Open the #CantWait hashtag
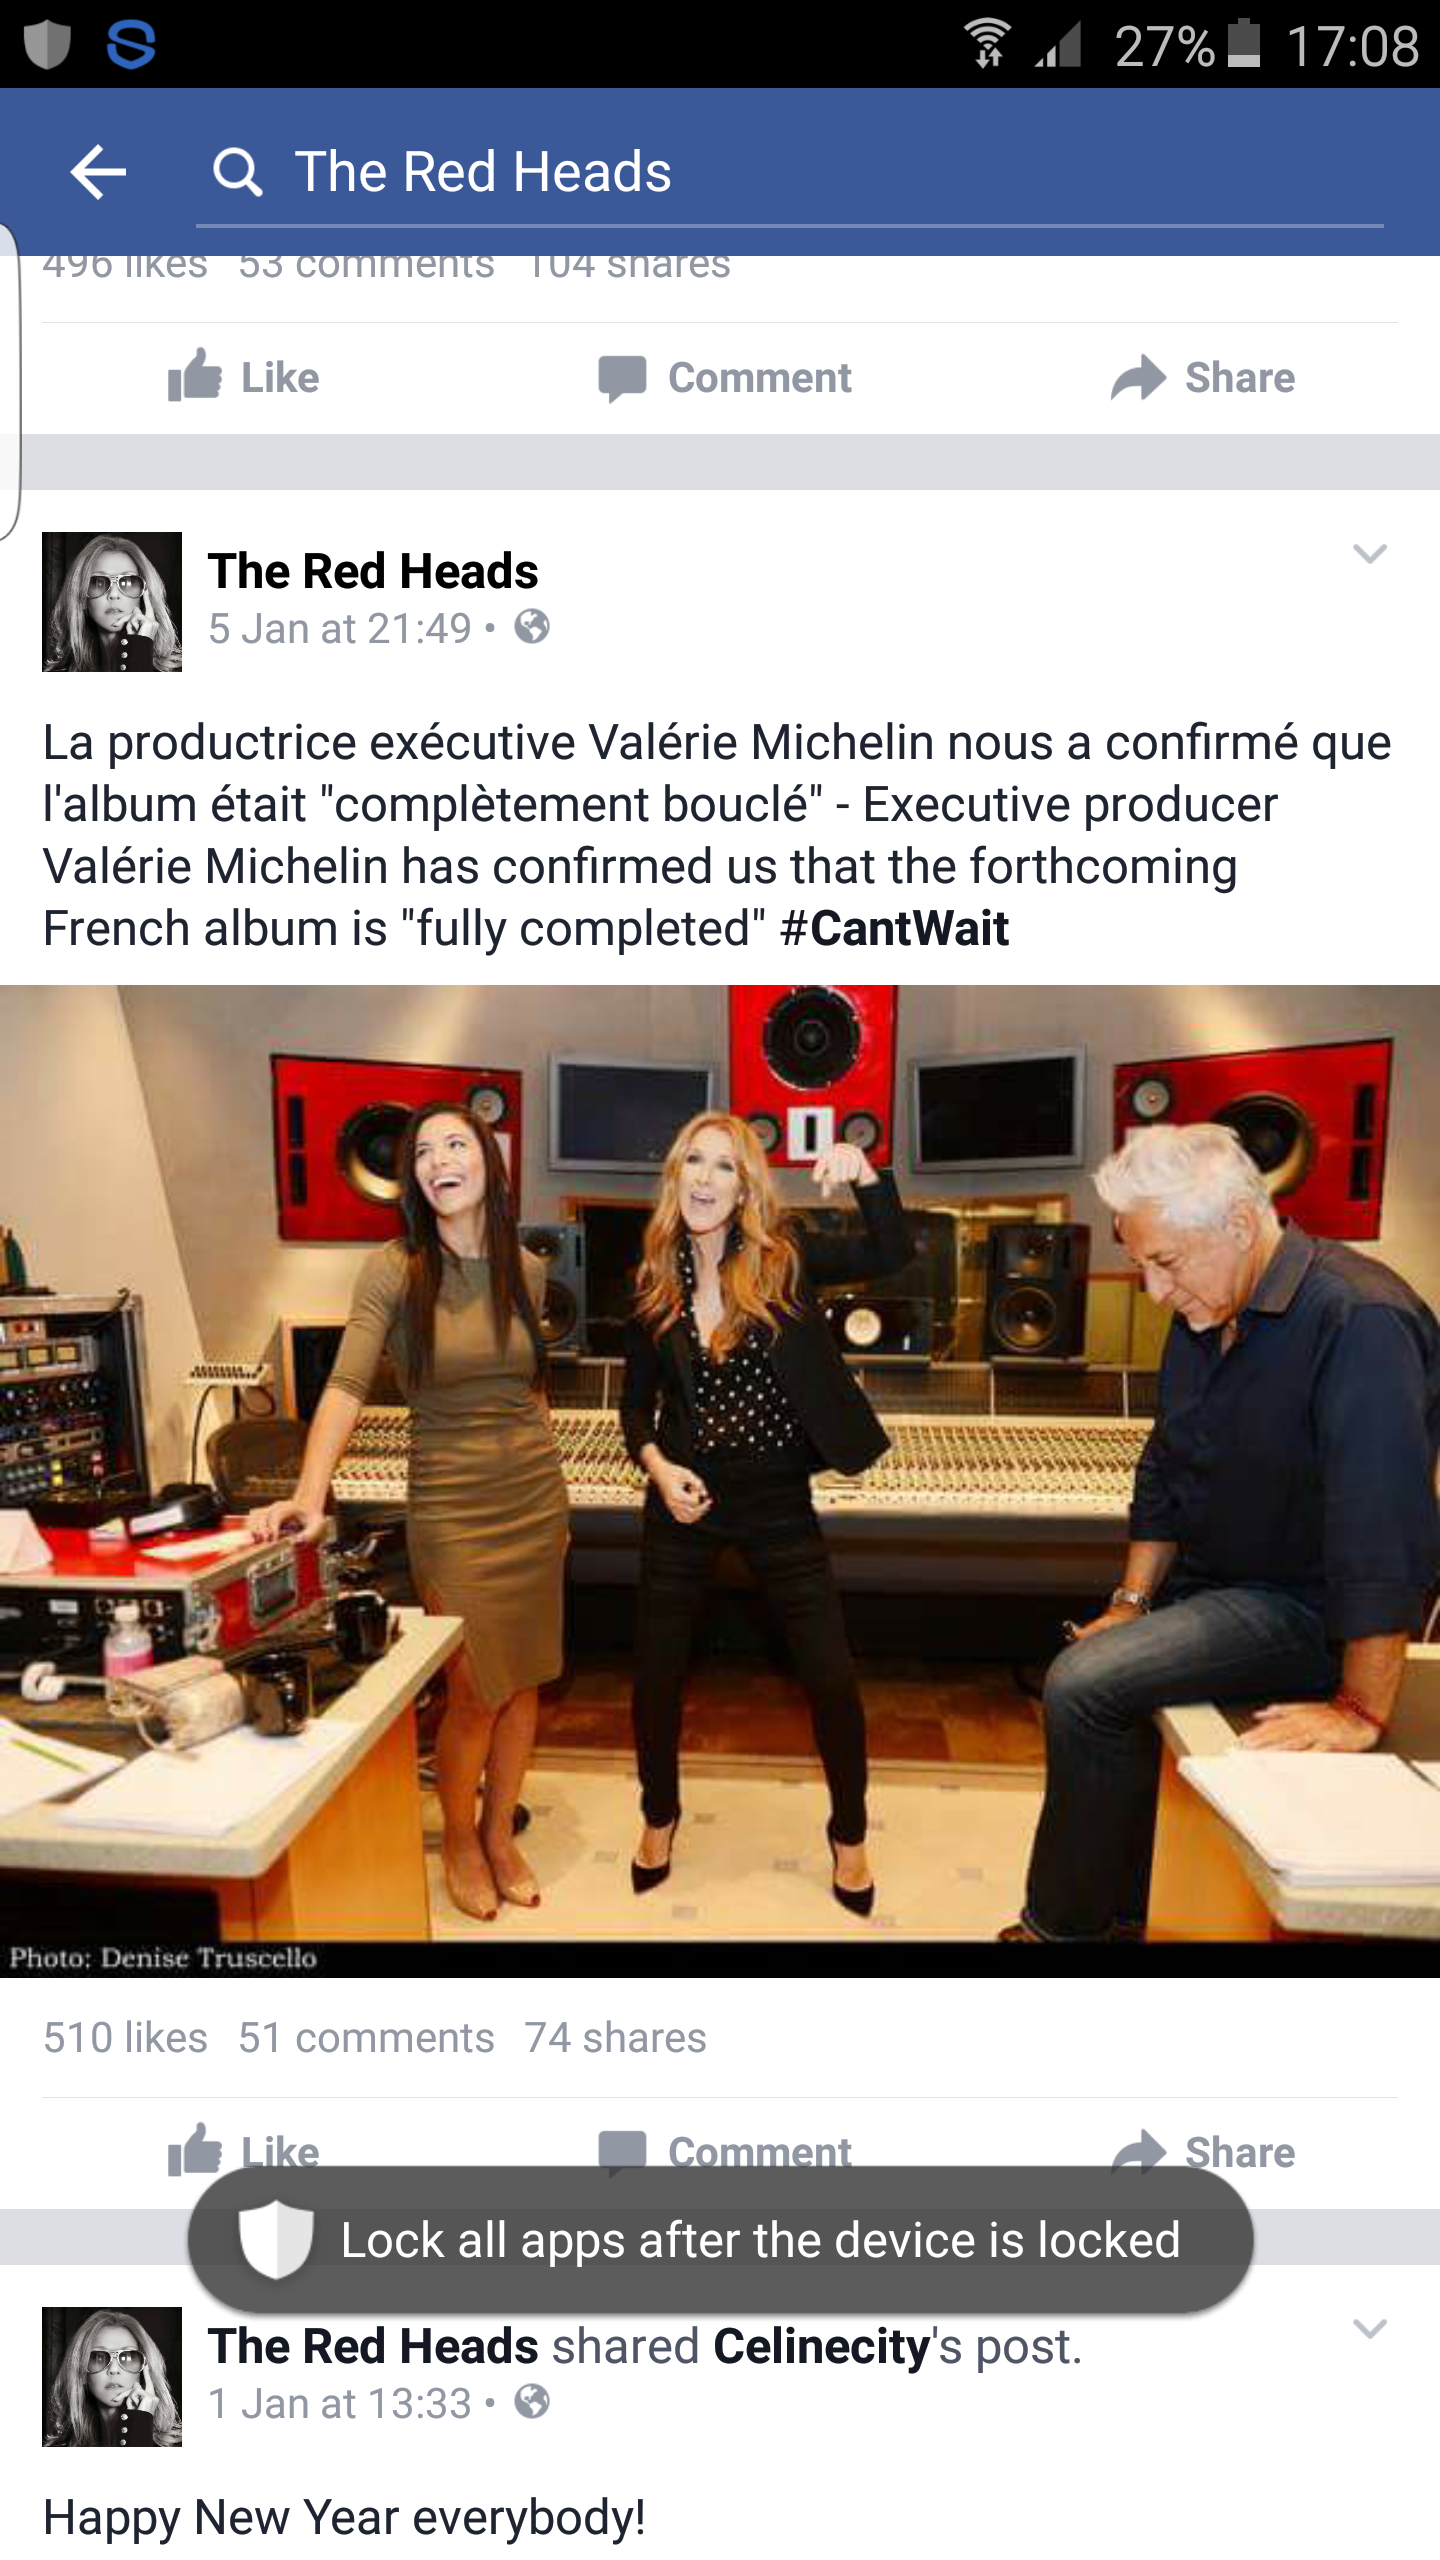This screenshot has width=1440, height=2560. (x=894, y=928)
